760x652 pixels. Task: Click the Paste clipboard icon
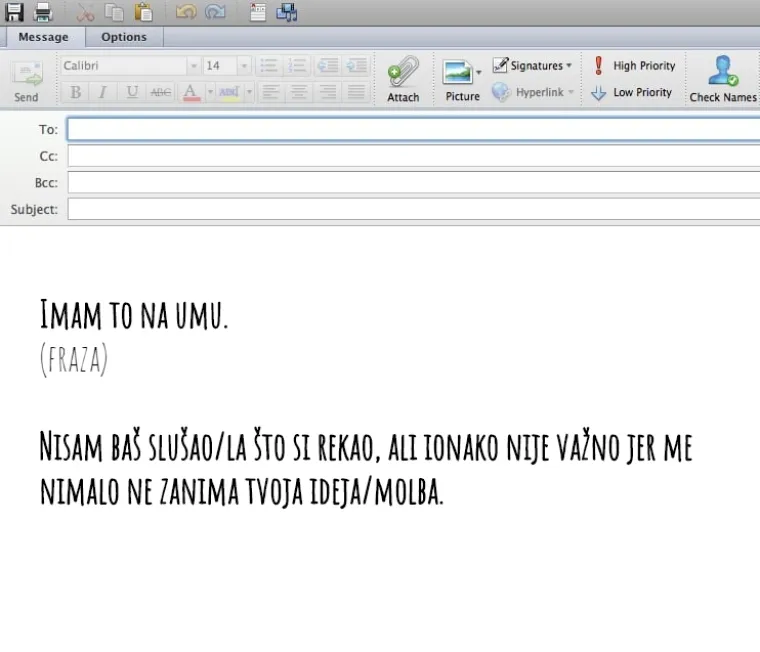(x=144, y=12)
